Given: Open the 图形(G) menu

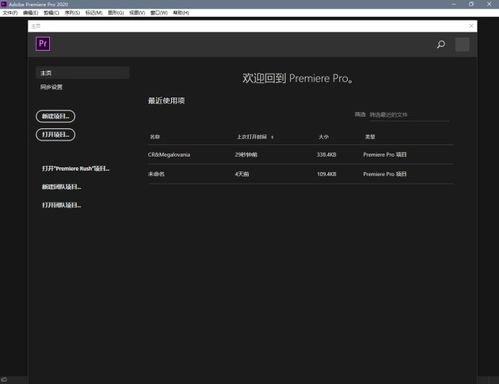Looking at the screenshot, I should tap(116, 13).
